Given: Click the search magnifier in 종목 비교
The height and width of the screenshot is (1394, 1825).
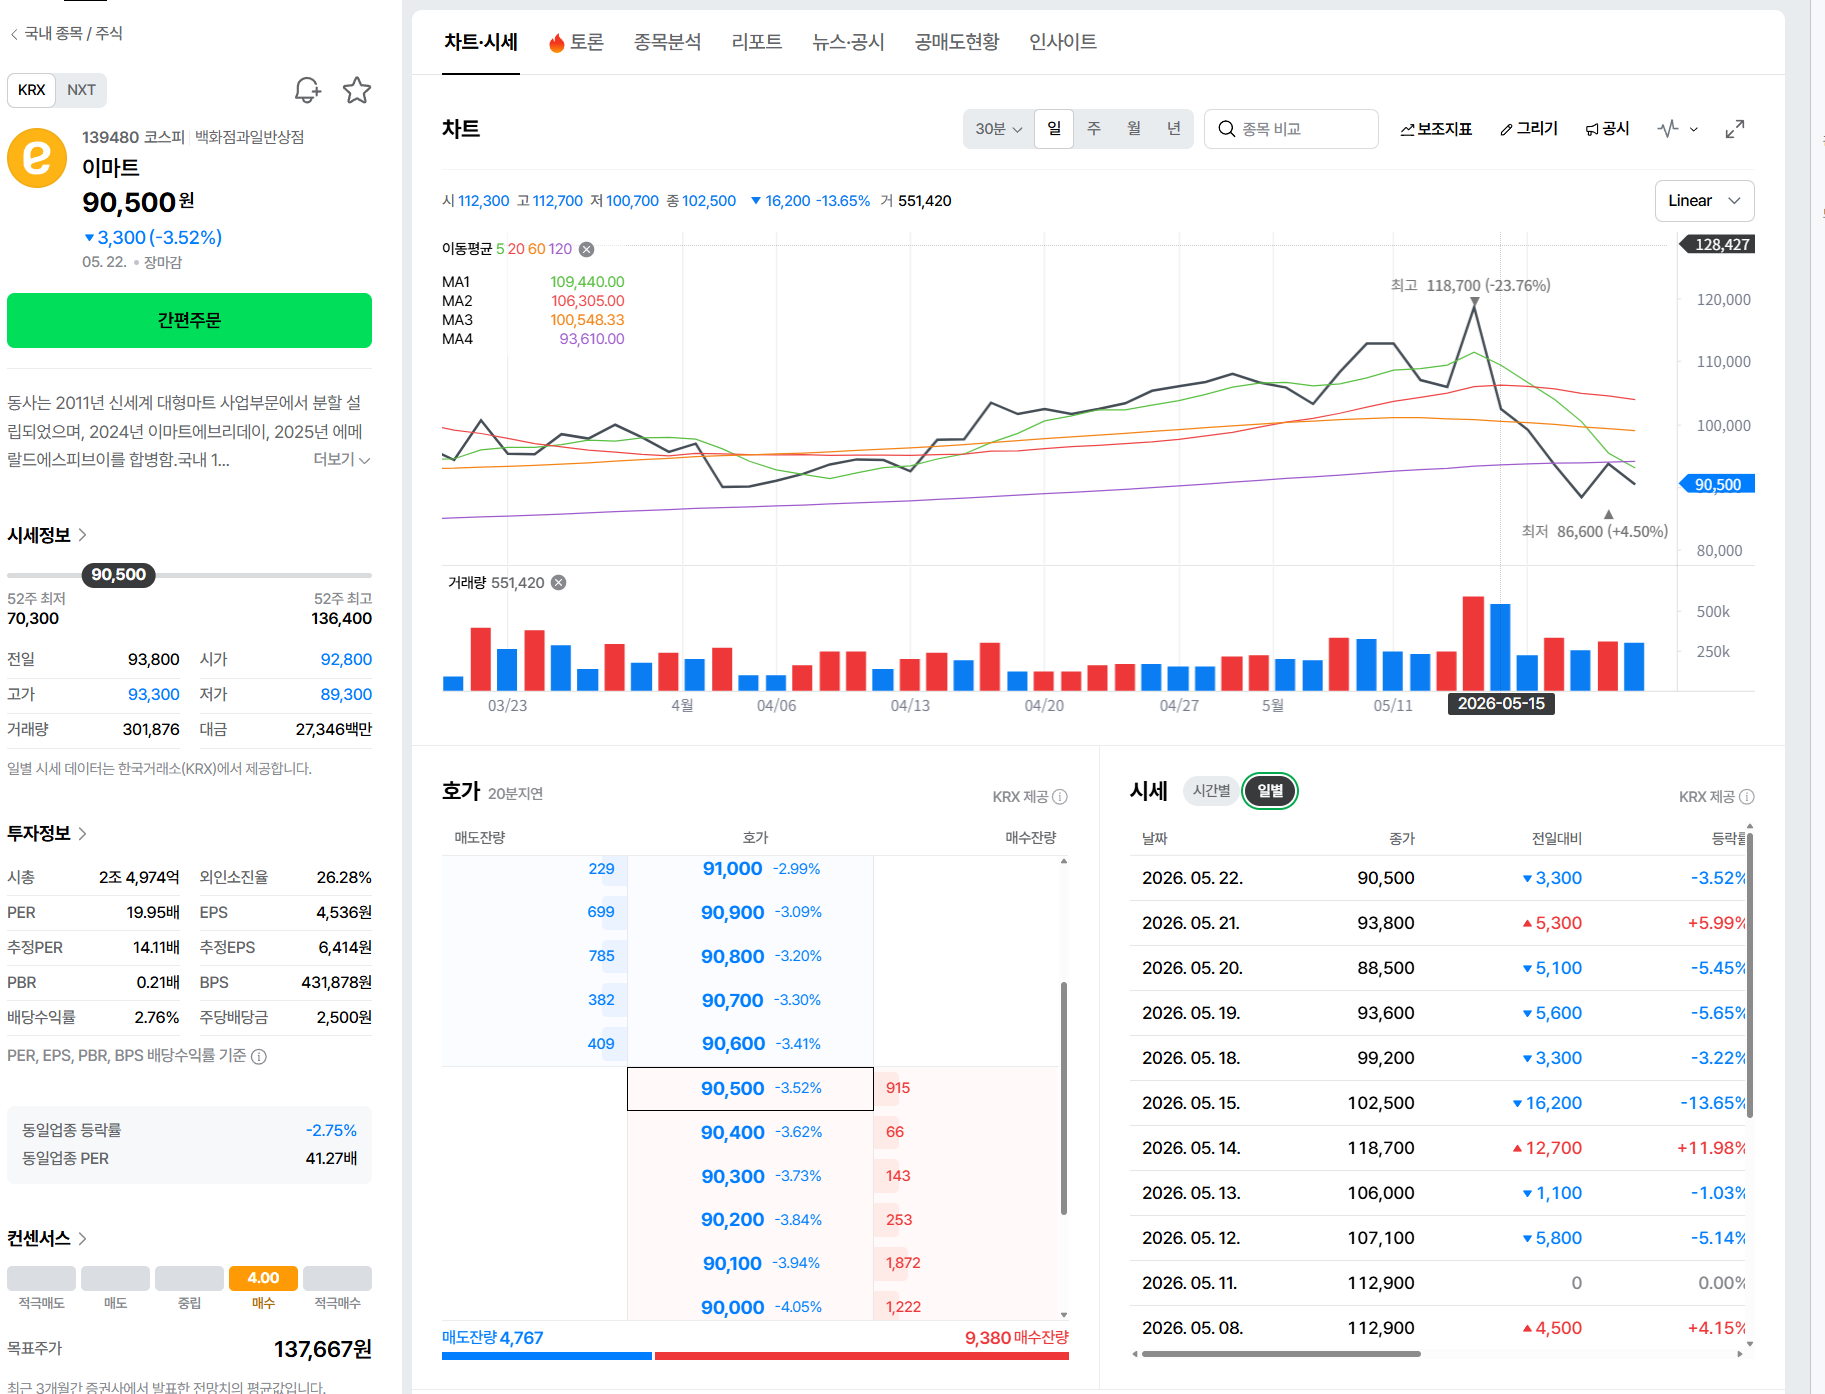Looking at the screenshot, I should (1226, 129).
